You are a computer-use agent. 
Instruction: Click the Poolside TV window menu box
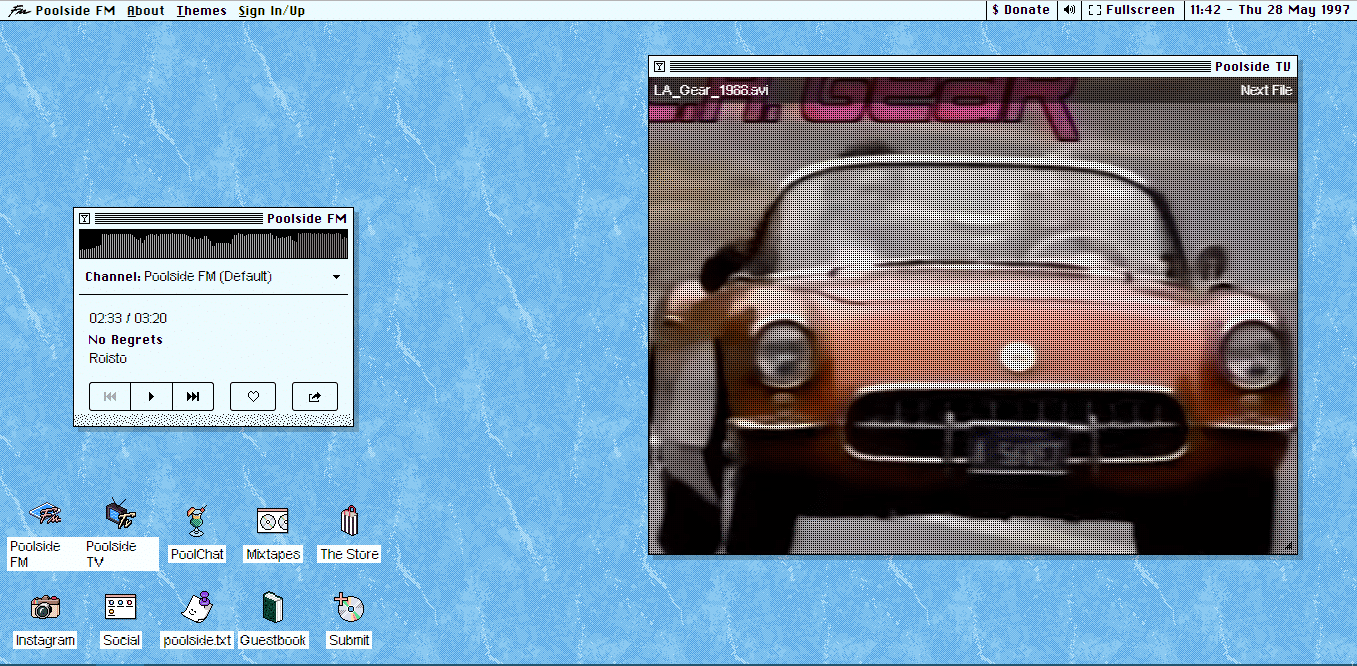(659, 67)
